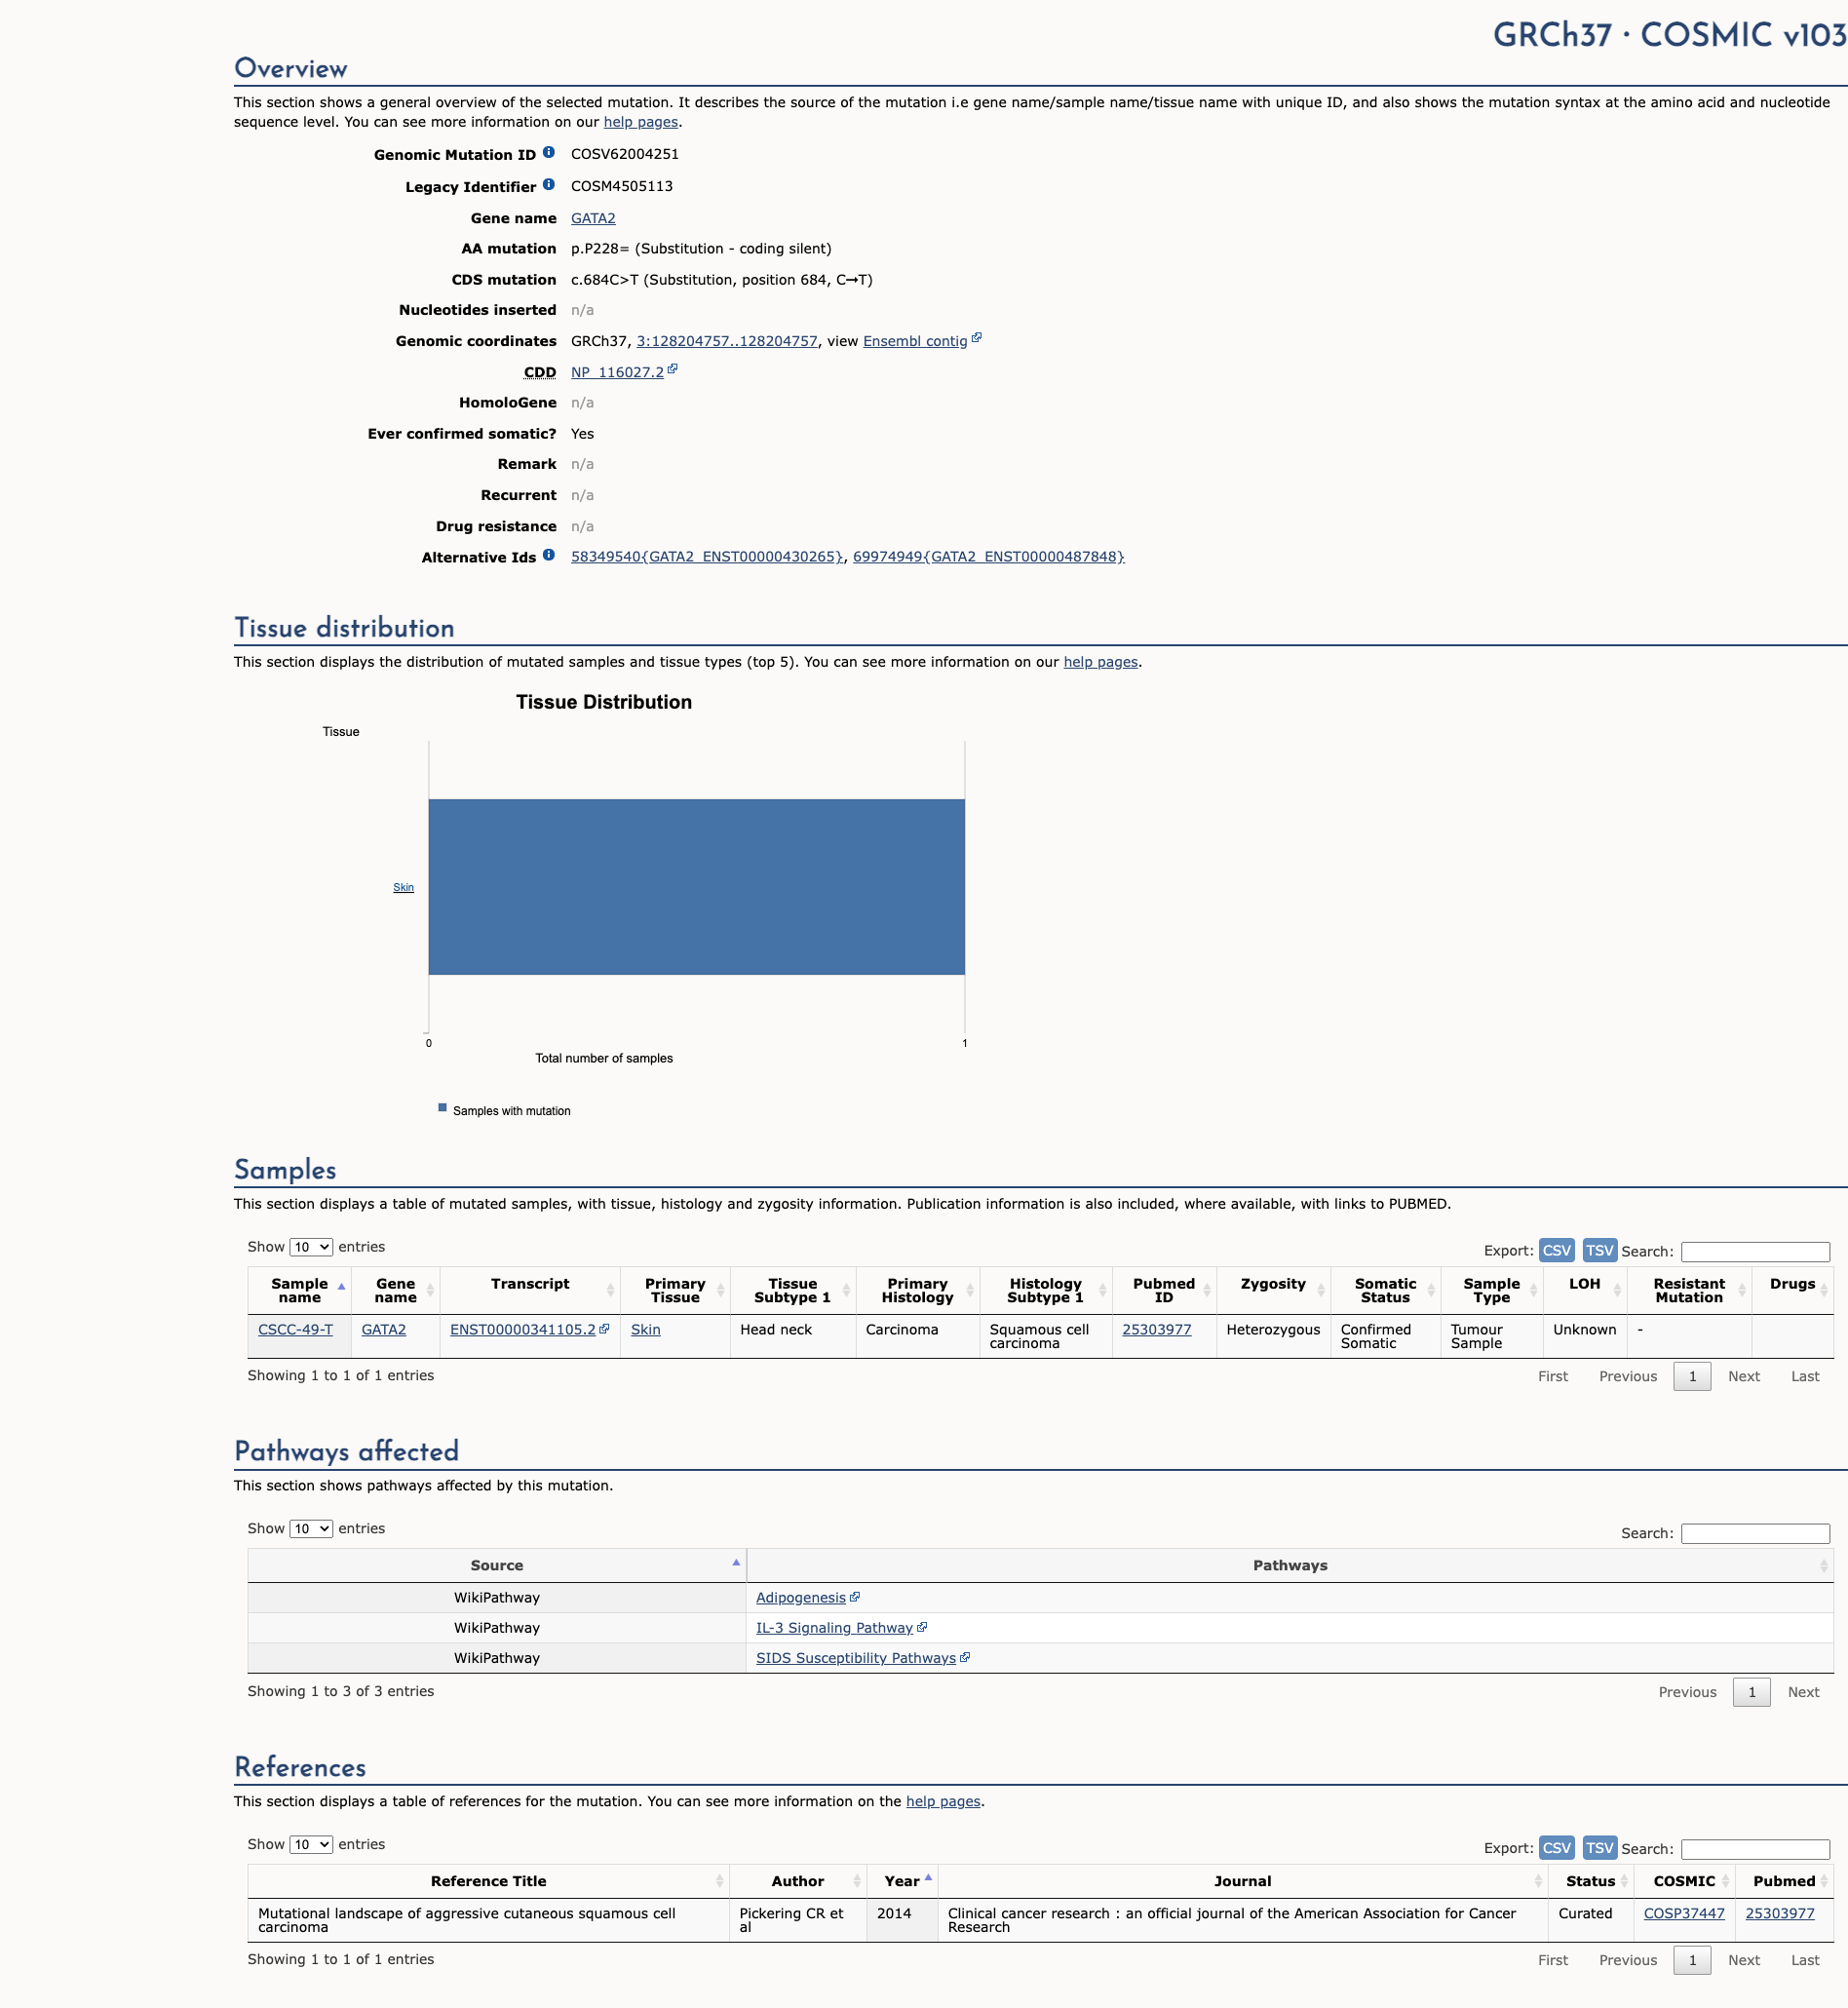Viewport: 1848px width, 2008px height.
Task: Sort Samples table by LOH column
Action: (1585, 1290)
